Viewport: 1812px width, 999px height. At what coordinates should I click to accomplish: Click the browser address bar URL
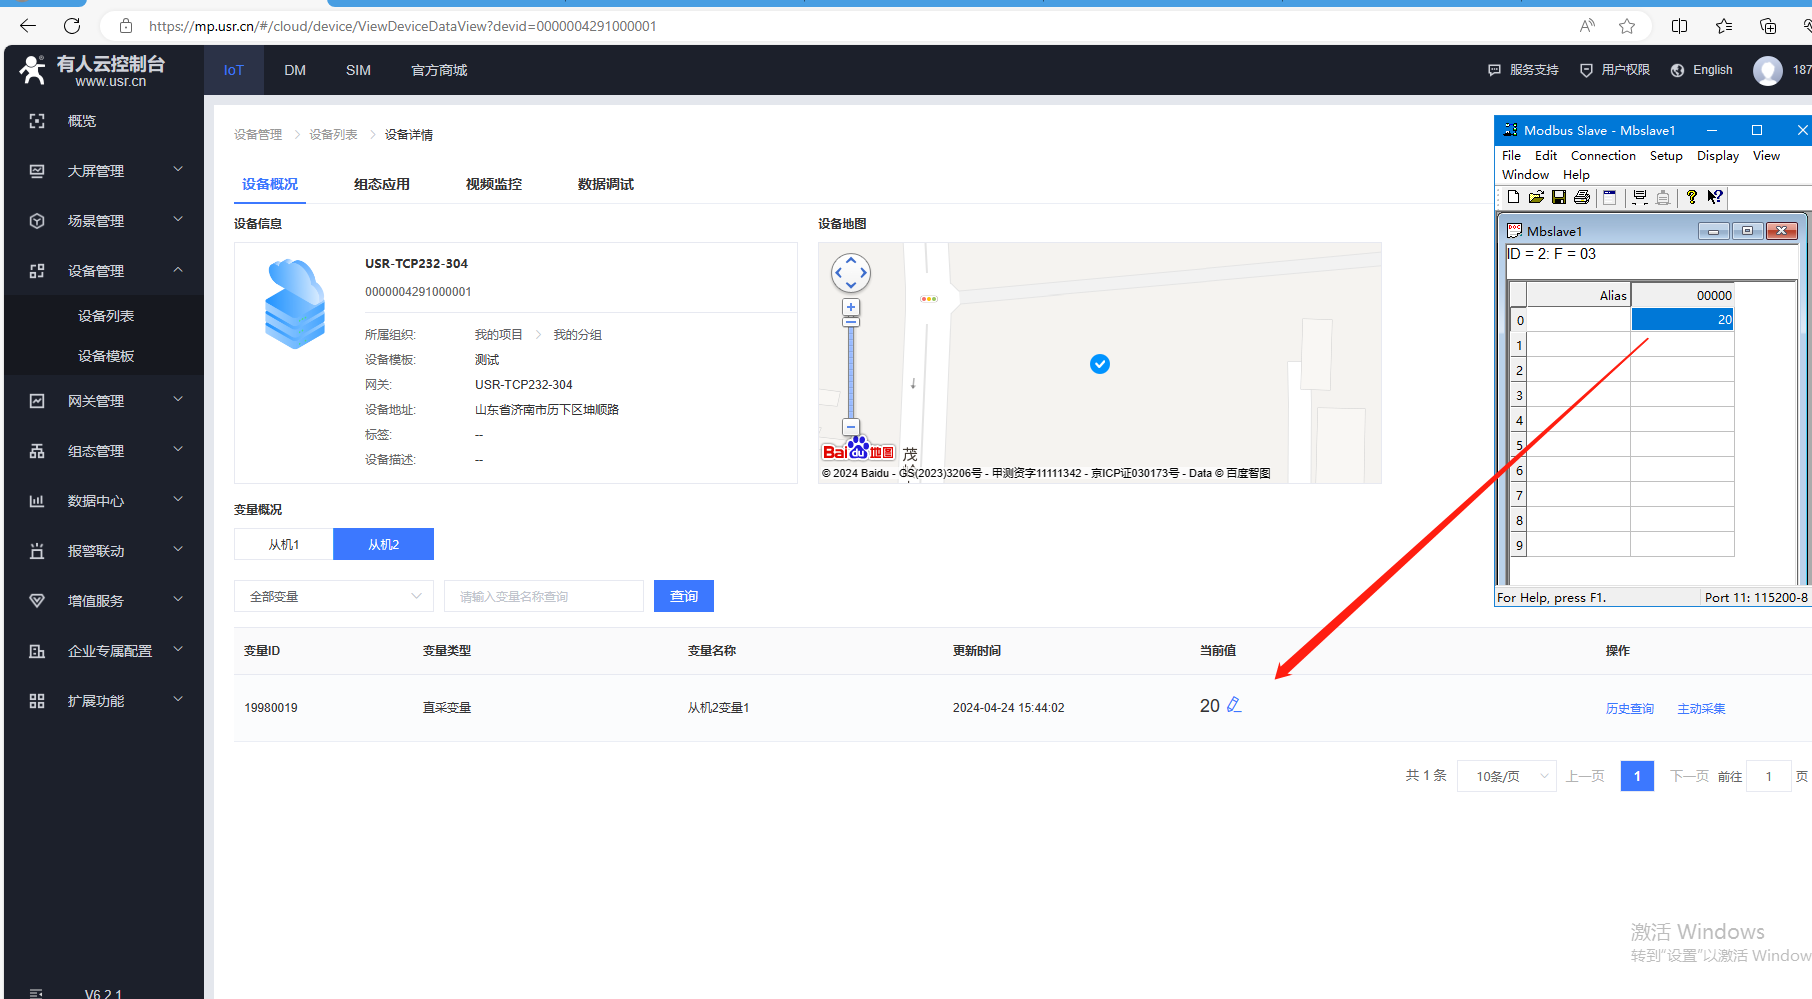click(402, 26)
